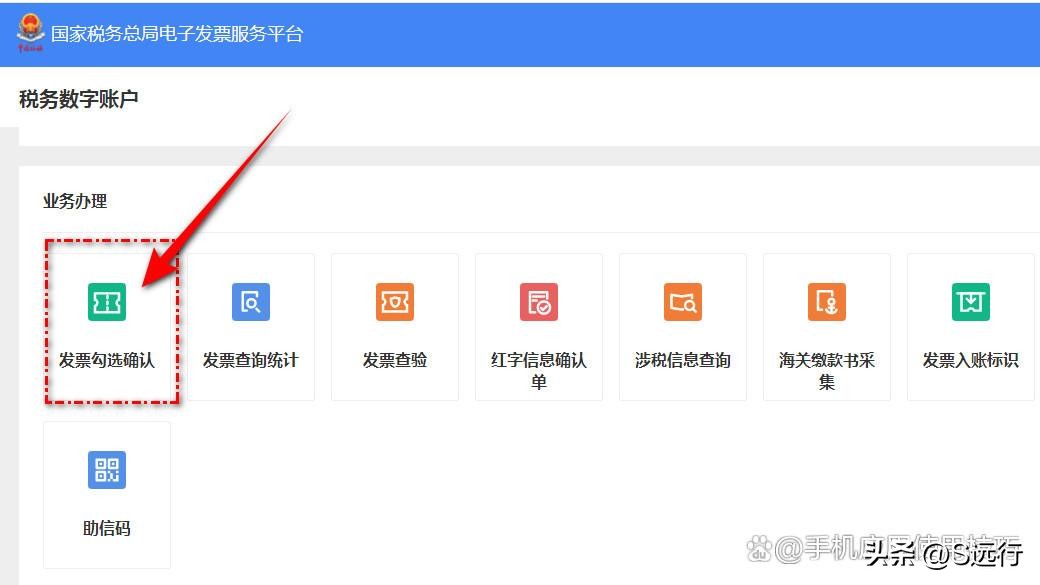
Task: Click the 海关缴款书采集 customs collection icon
Action: point(826,302)
